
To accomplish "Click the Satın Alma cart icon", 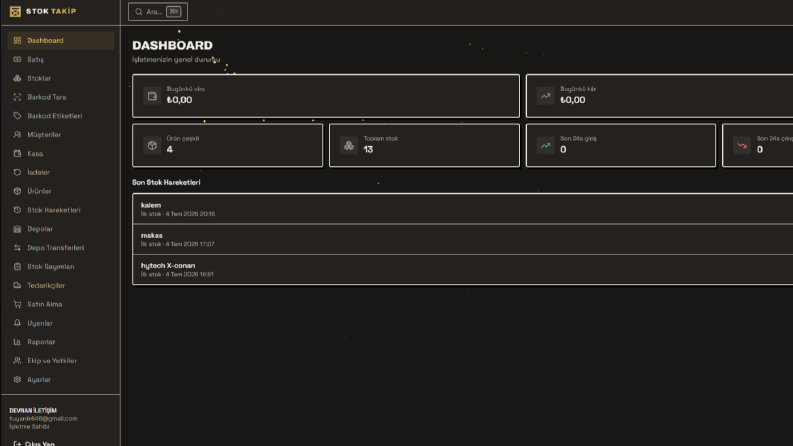I will click(x=17, y=304).
